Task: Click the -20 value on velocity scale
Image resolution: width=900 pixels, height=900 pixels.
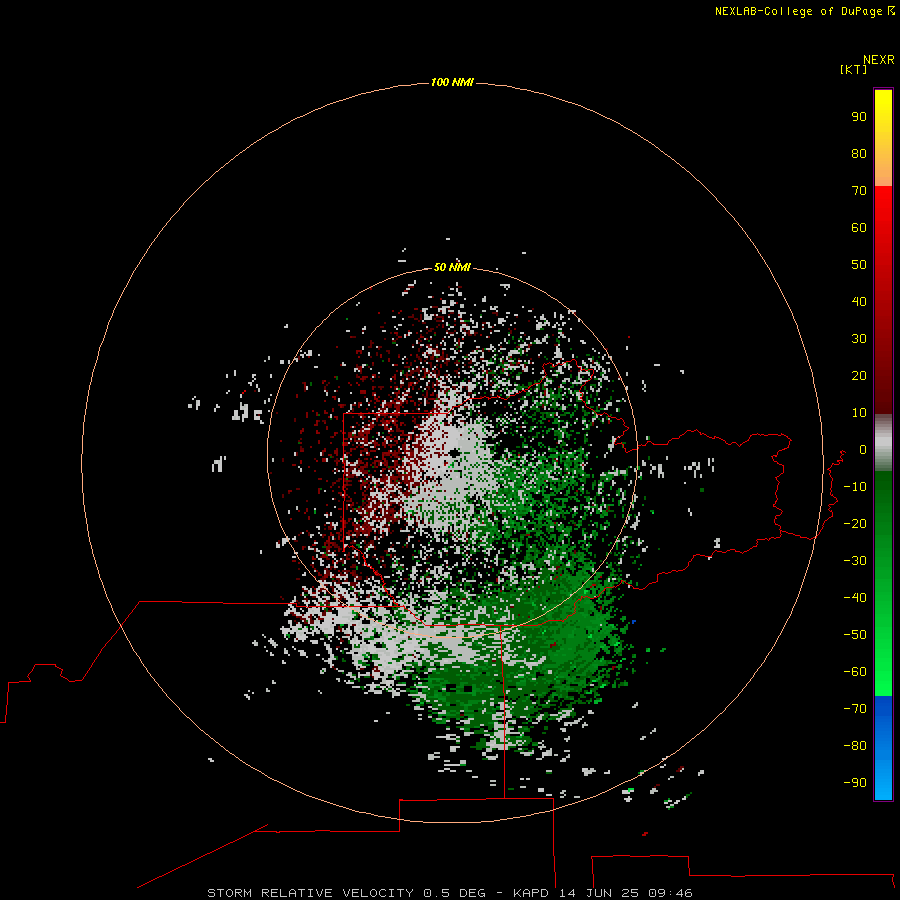Action: (855, 523)
